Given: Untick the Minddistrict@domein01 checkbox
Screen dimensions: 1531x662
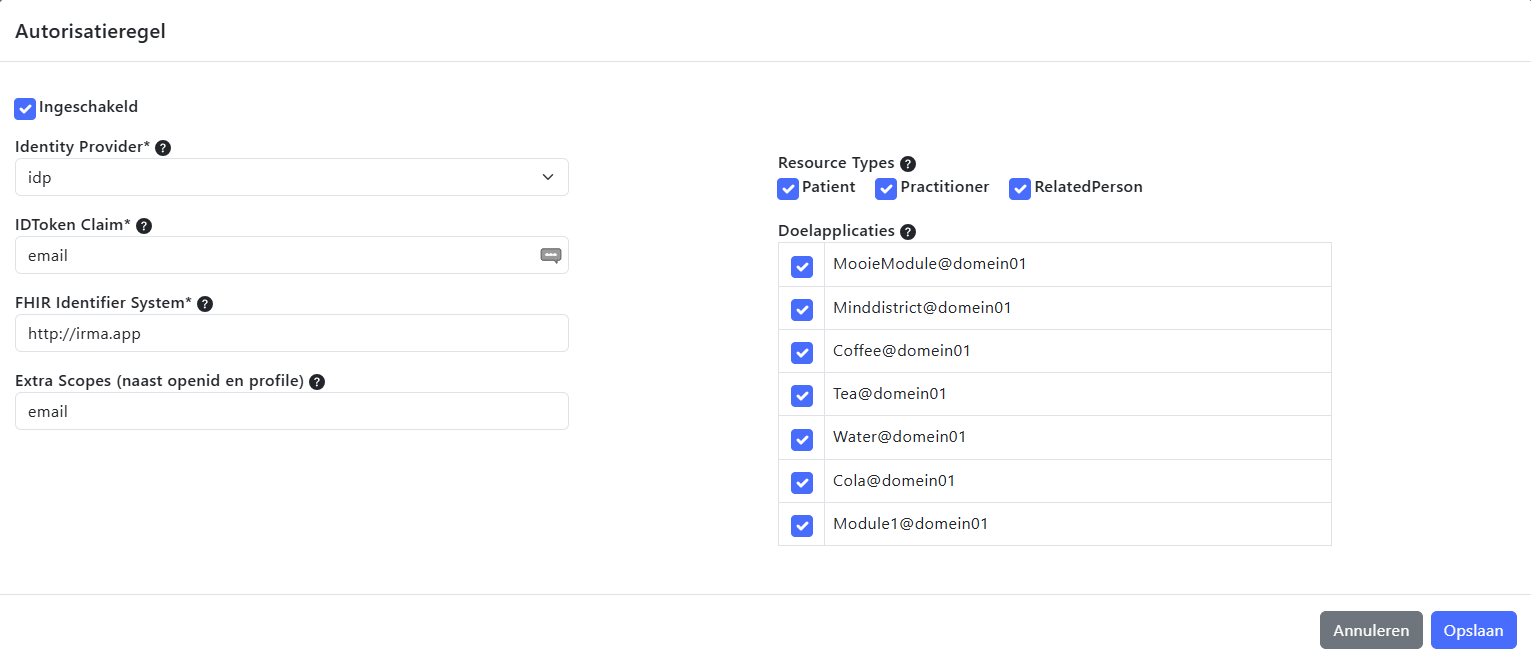Looking at the screenshot, I should point(802,309).
